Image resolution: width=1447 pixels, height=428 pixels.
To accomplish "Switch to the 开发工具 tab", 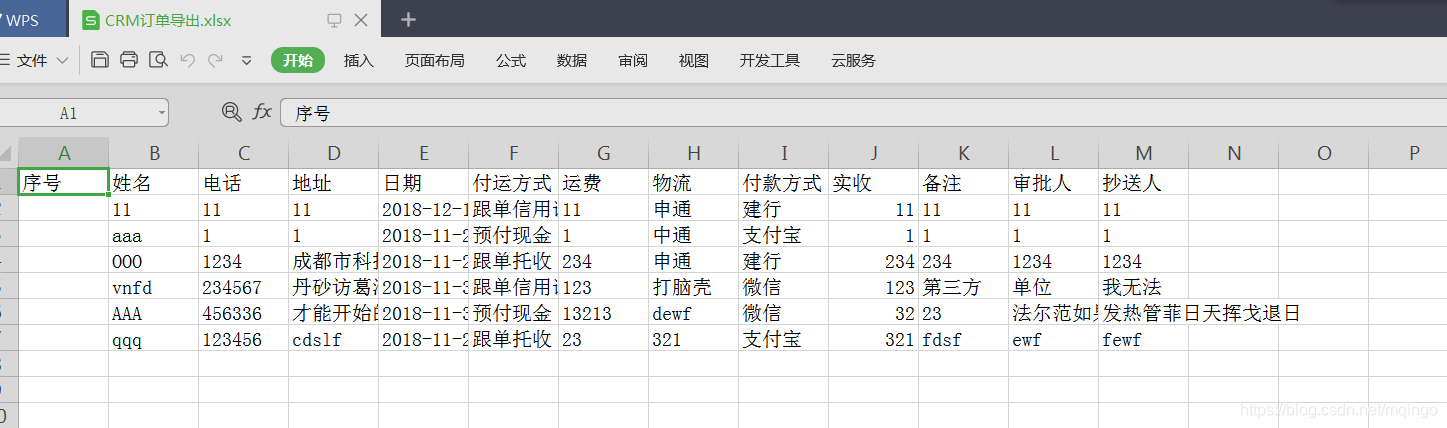I will 770,61.
